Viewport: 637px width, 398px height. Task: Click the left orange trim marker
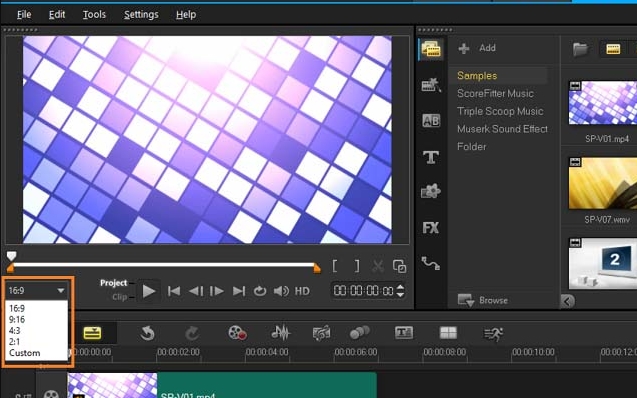(x=11, y=268)
